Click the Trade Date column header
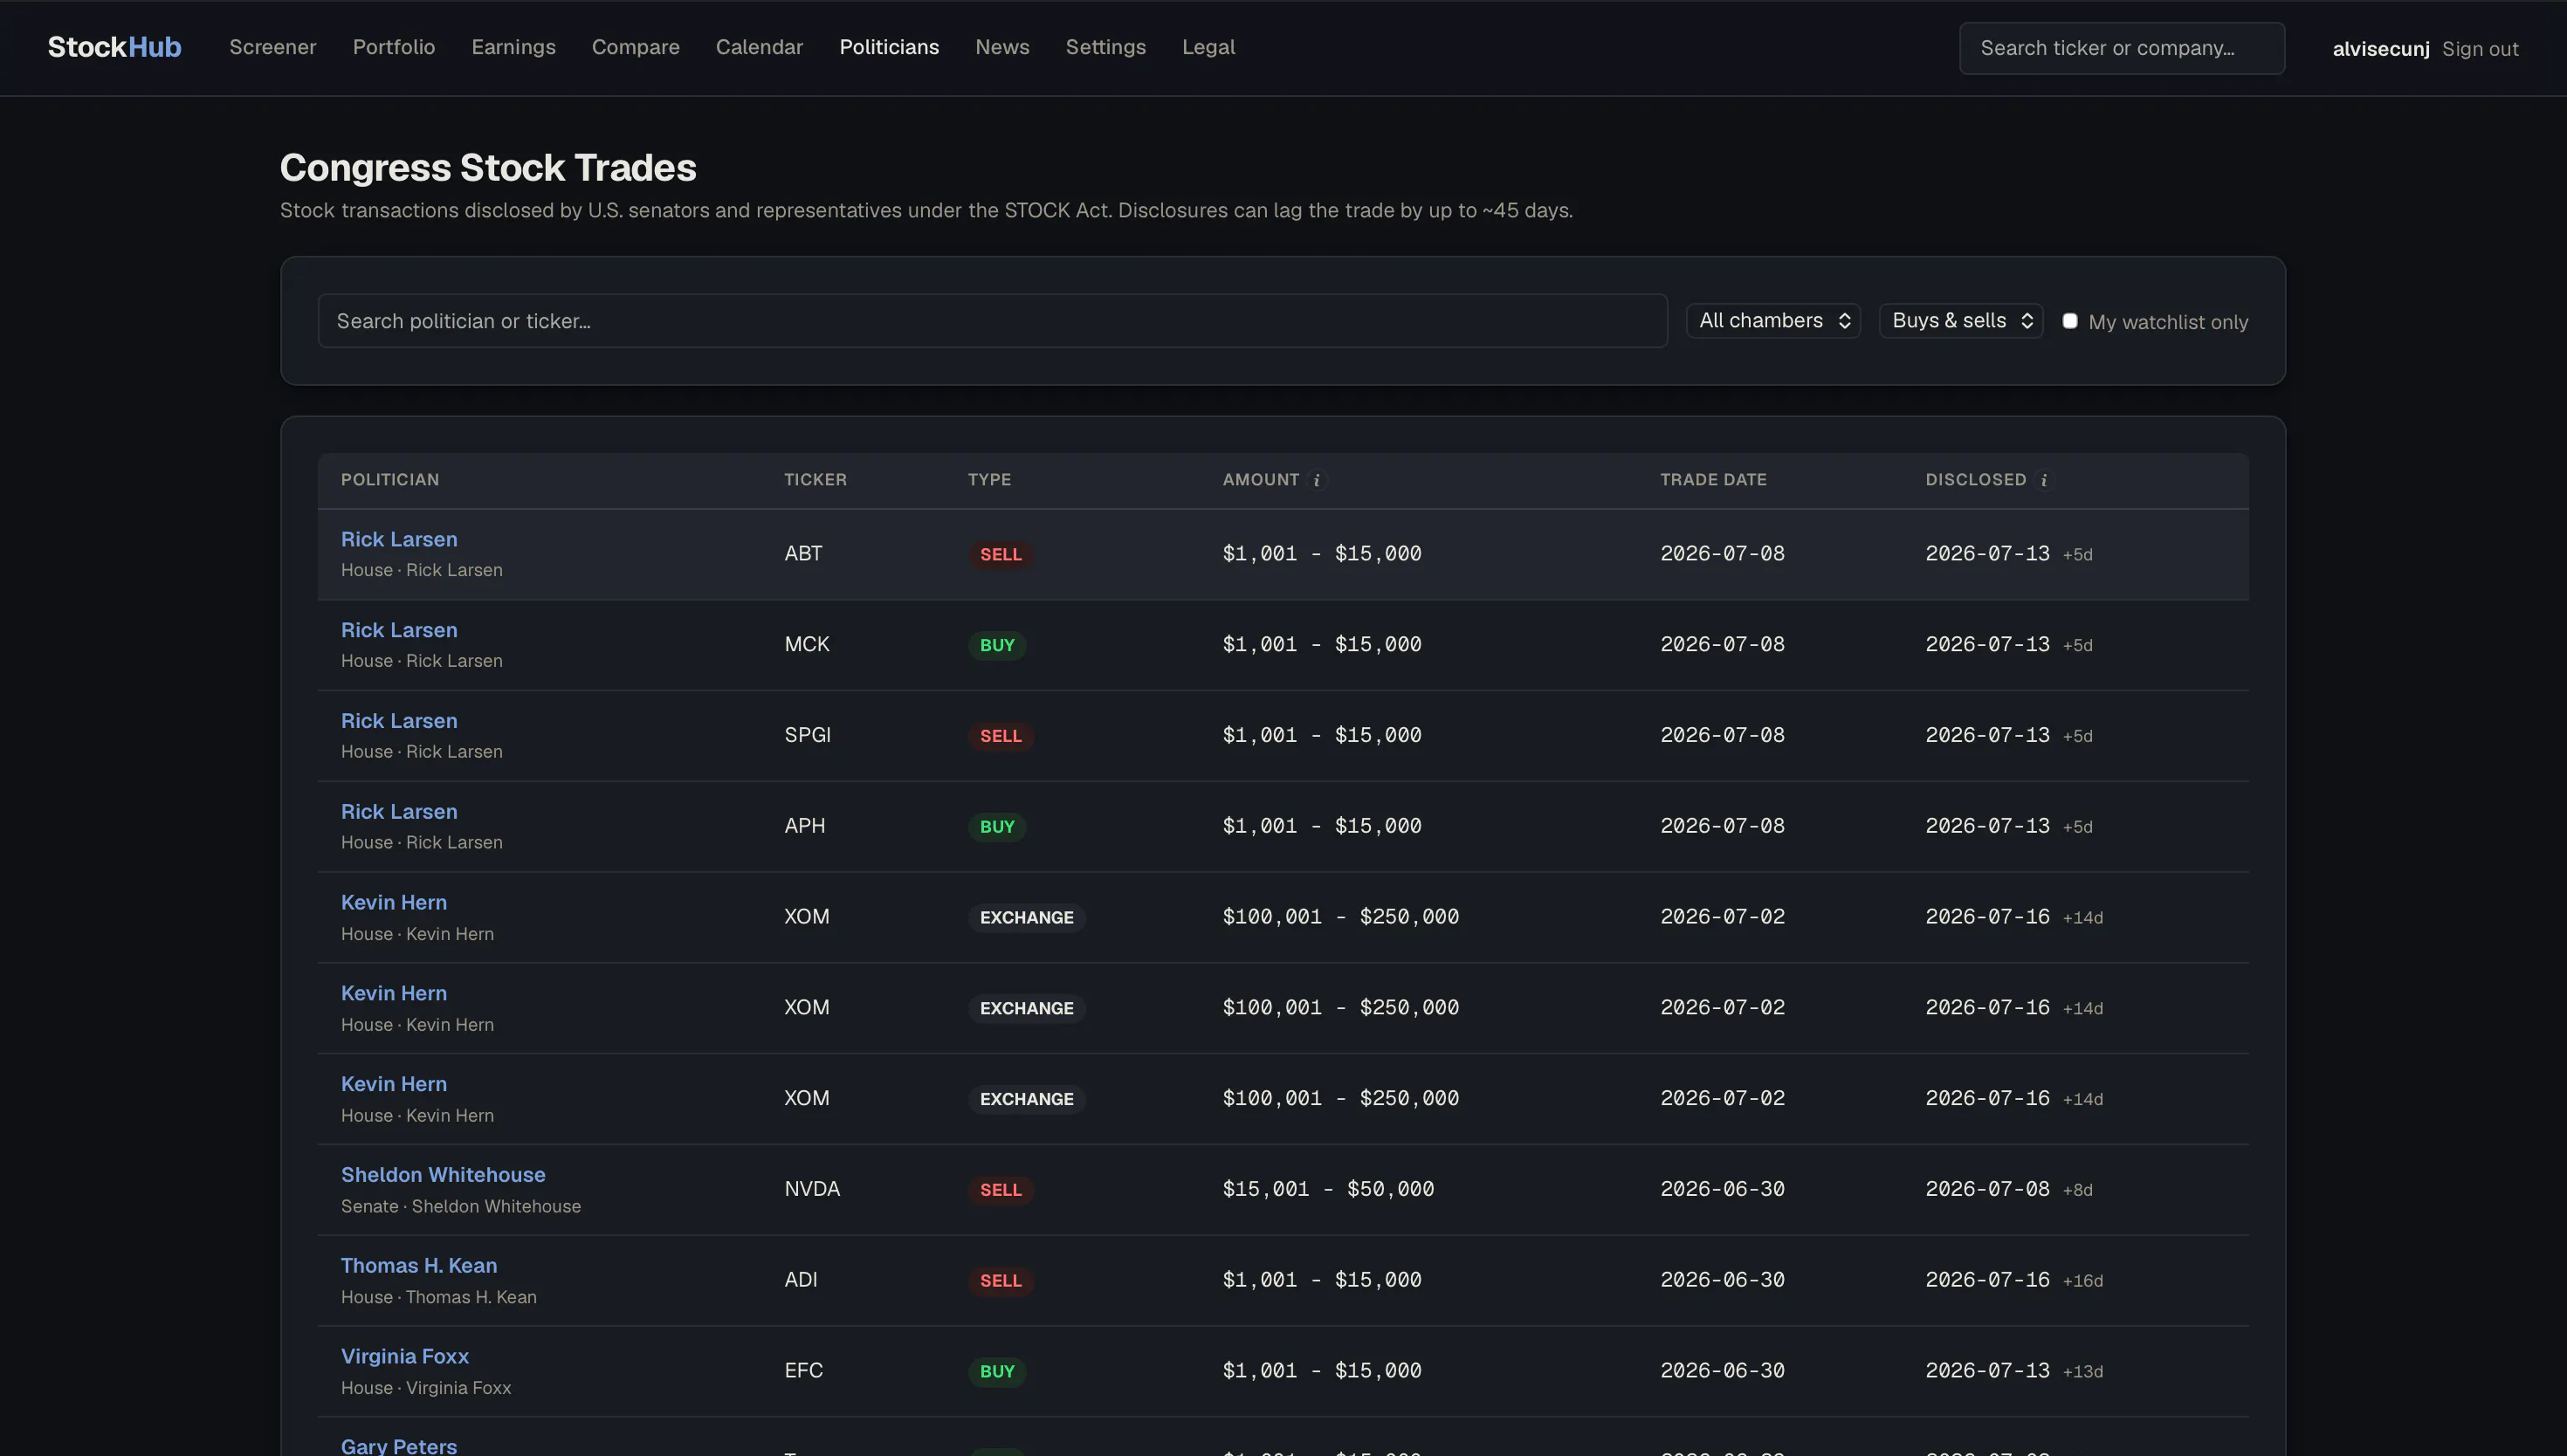Image resolution: width=2567 pixels, height=1456 pixels. (x=1713, y=480)
